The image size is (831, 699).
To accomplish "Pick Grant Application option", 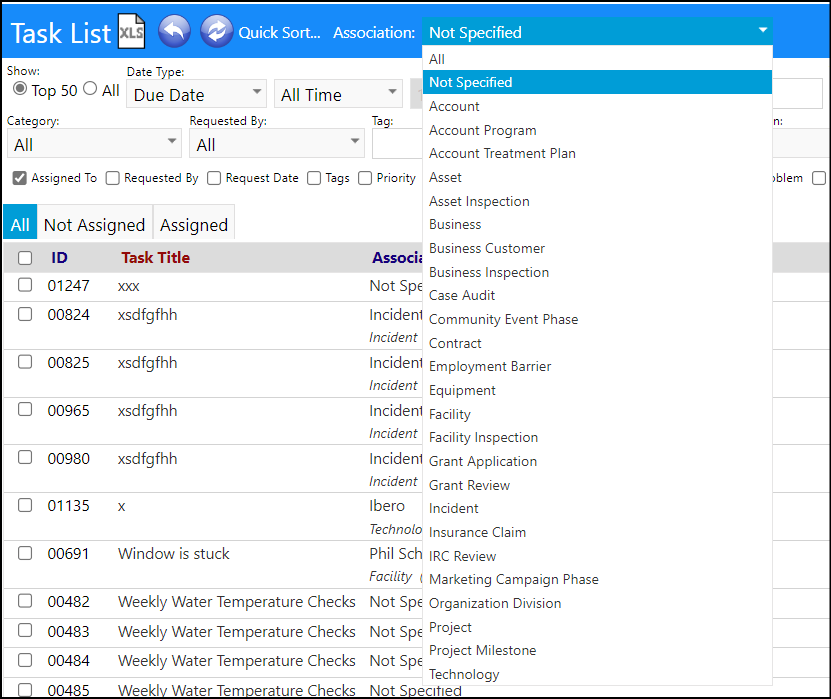I will [x=597, y=461].
